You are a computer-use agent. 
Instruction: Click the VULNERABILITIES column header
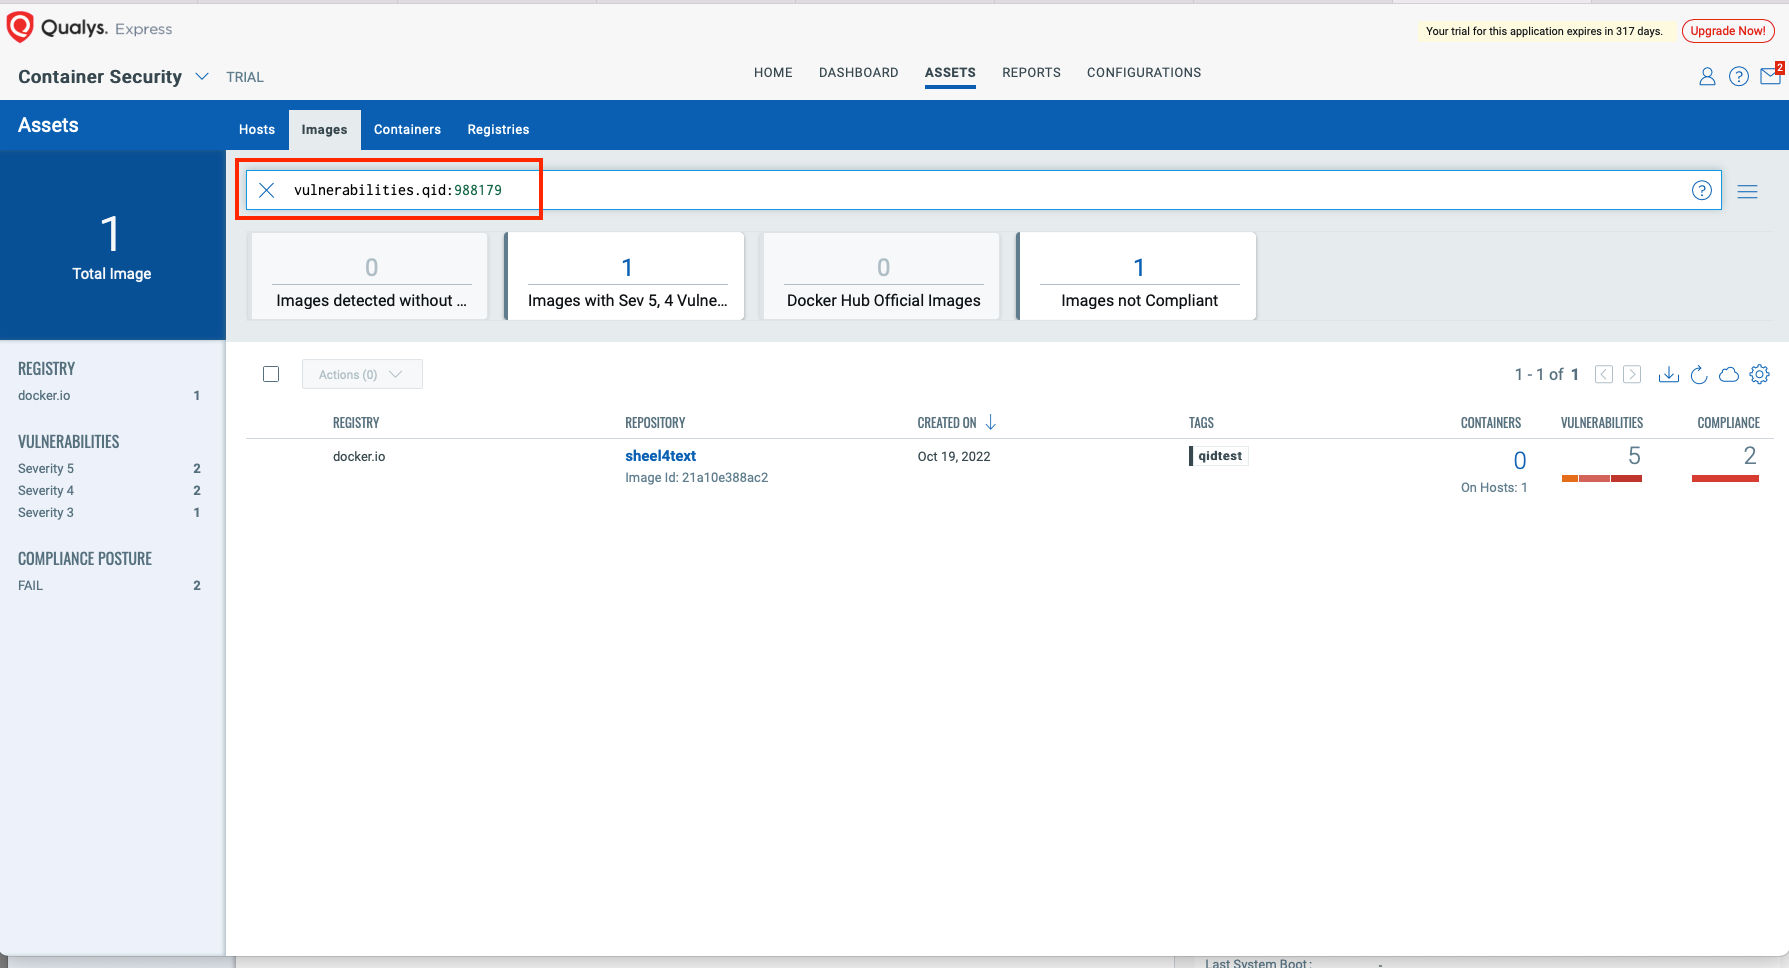pos(1602,423)
